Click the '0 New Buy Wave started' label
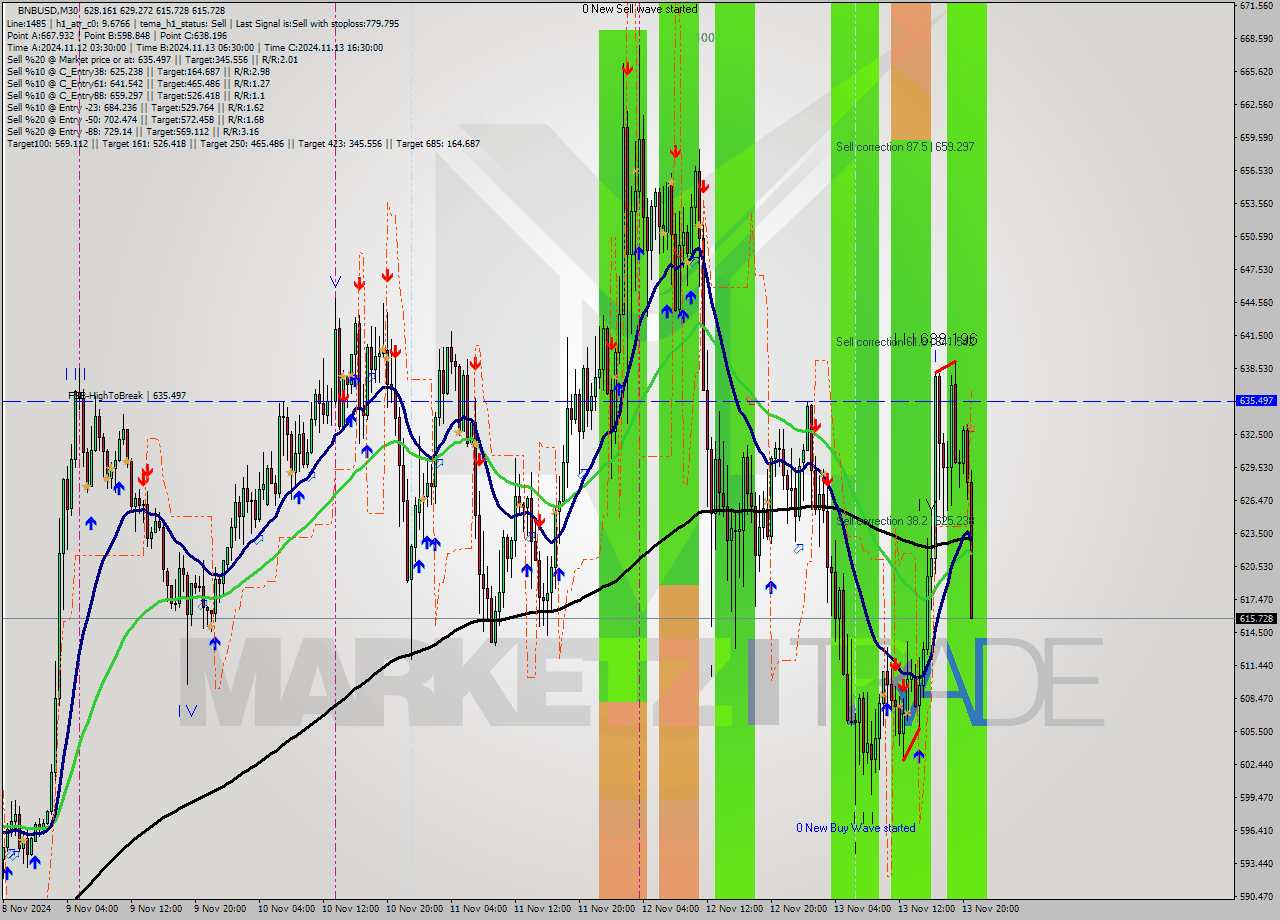Viewport: 1280px width, 920px height. coord(855,828)
